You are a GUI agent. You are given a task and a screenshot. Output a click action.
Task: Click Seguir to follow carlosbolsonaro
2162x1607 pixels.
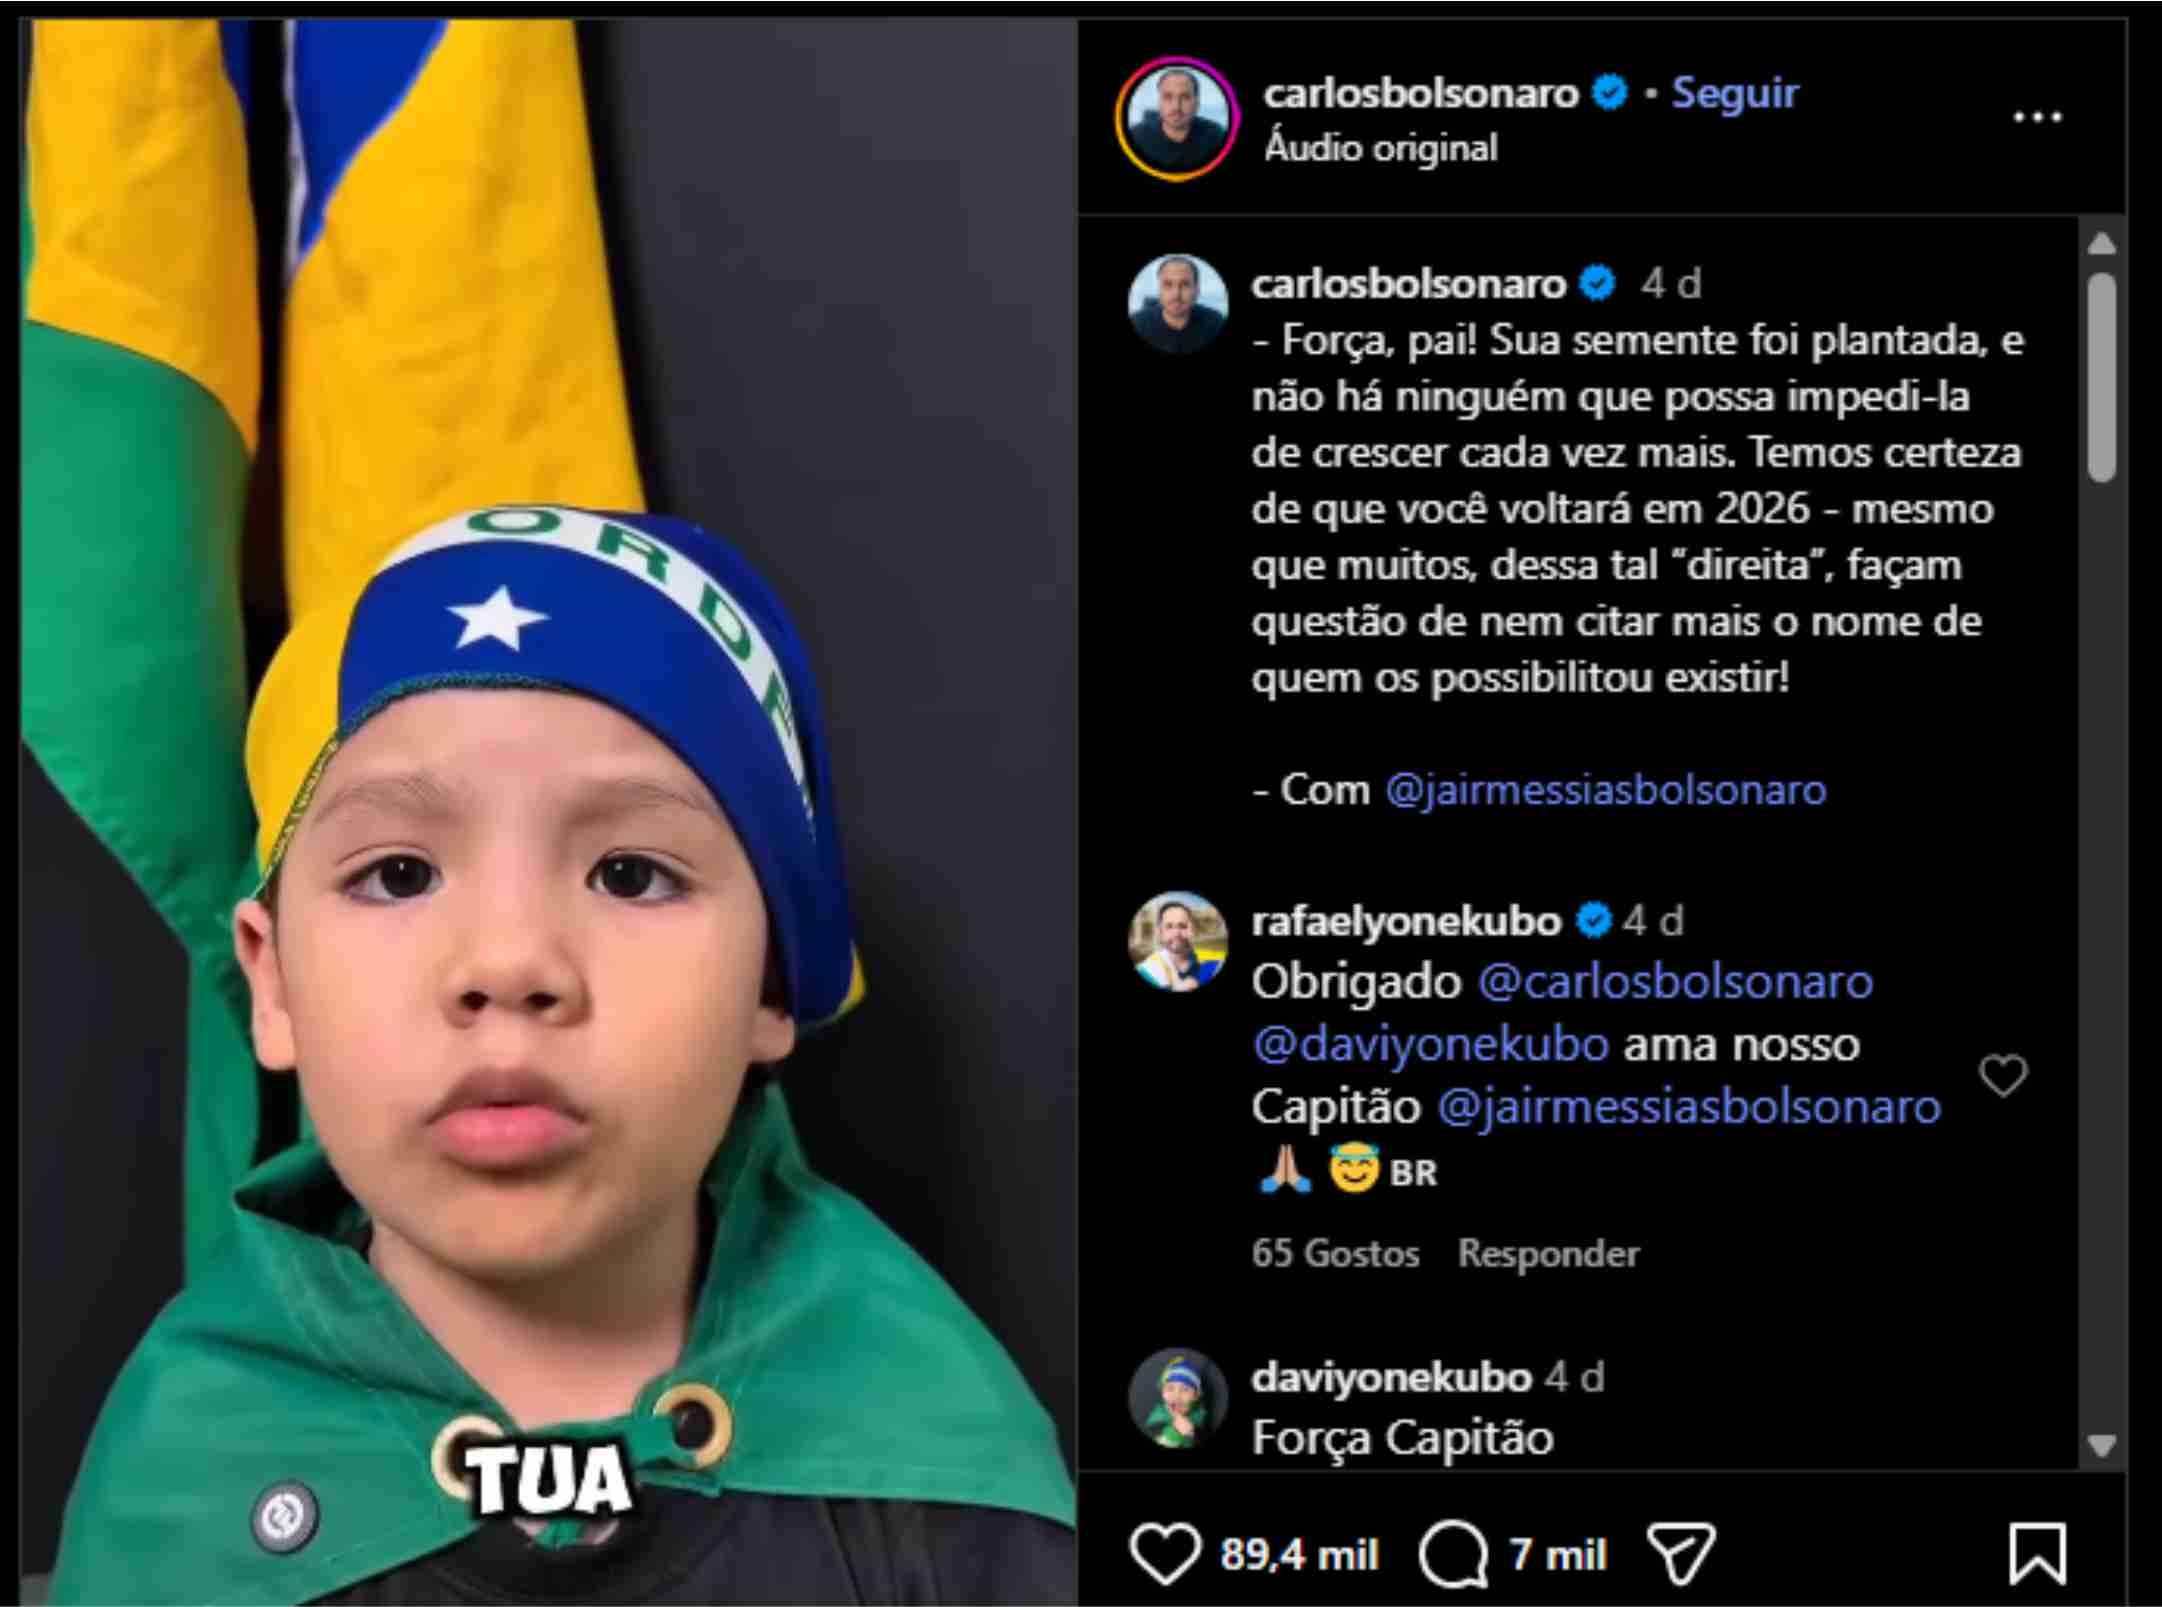(1735, 93)
